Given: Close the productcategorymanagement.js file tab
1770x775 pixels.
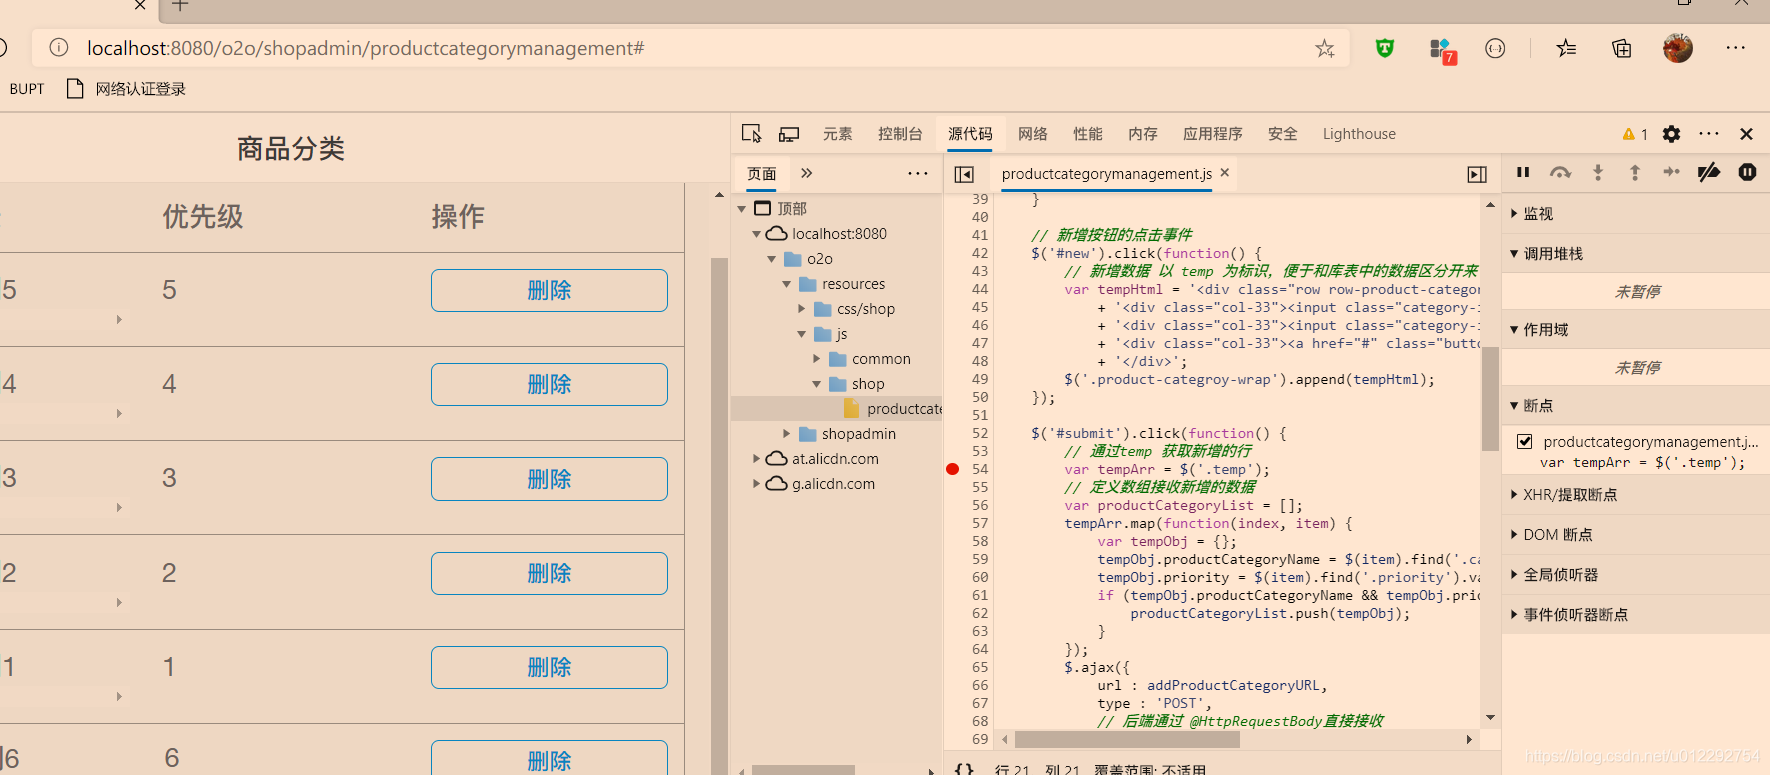Looking at the screenshot, I should [1225, 172].
